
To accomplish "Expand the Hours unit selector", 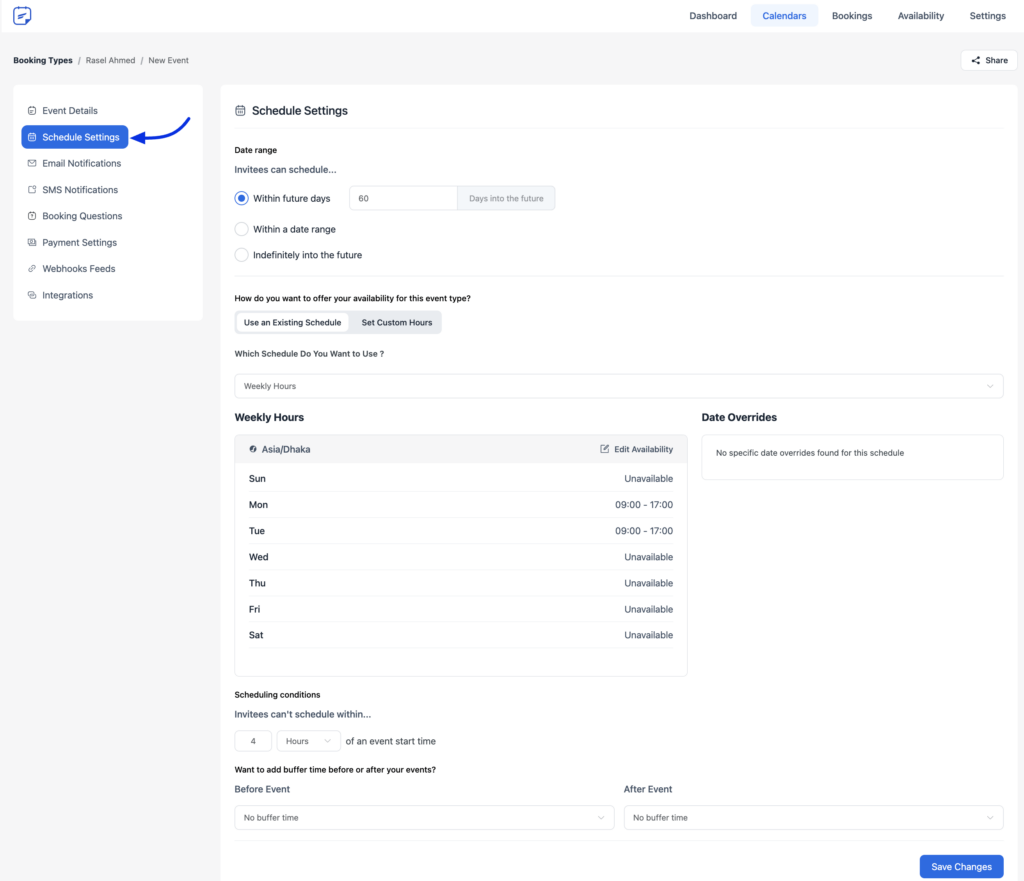I will [307, 741].
